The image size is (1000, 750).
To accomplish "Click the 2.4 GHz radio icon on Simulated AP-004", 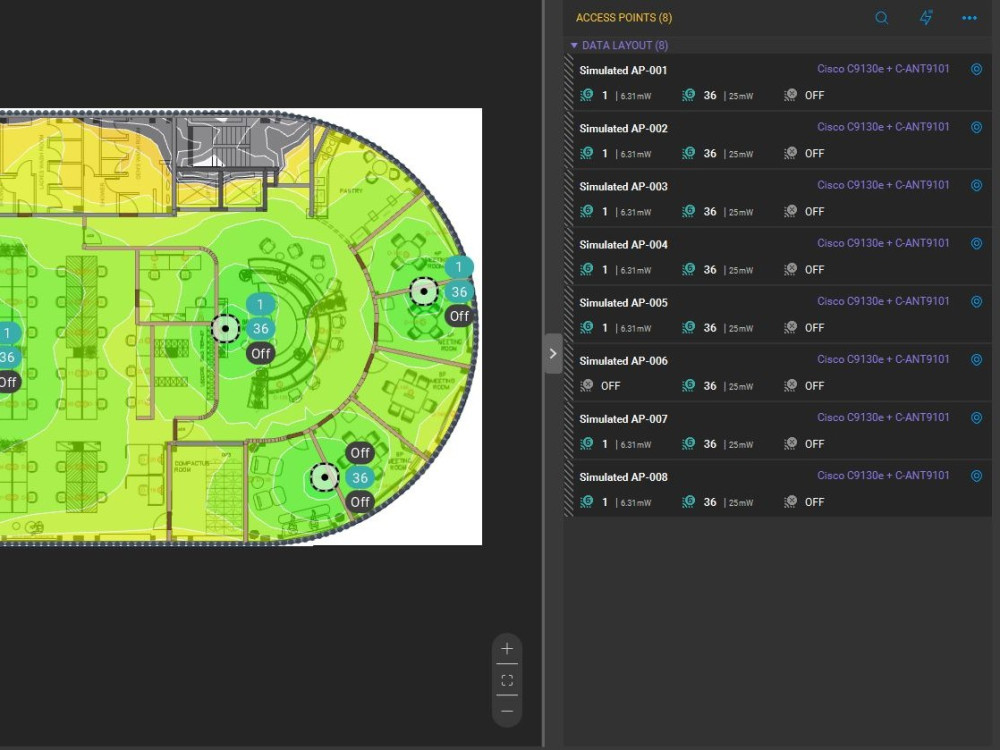I will click(588, 269).
